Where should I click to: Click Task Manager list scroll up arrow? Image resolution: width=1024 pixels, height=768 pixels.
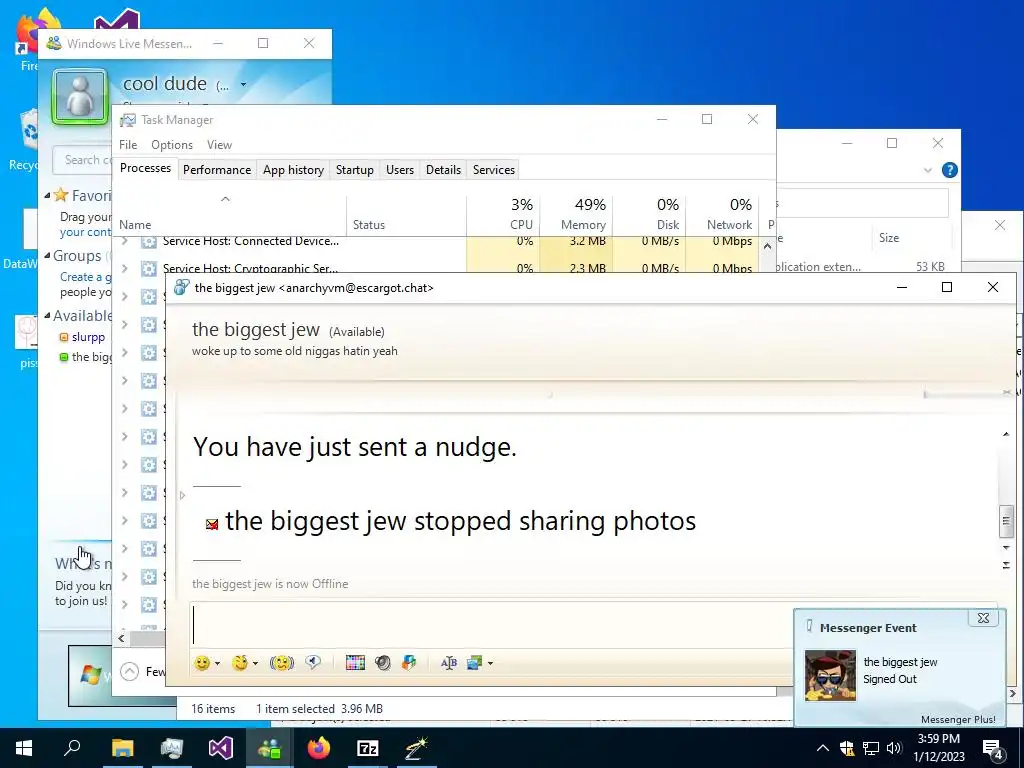767,246
